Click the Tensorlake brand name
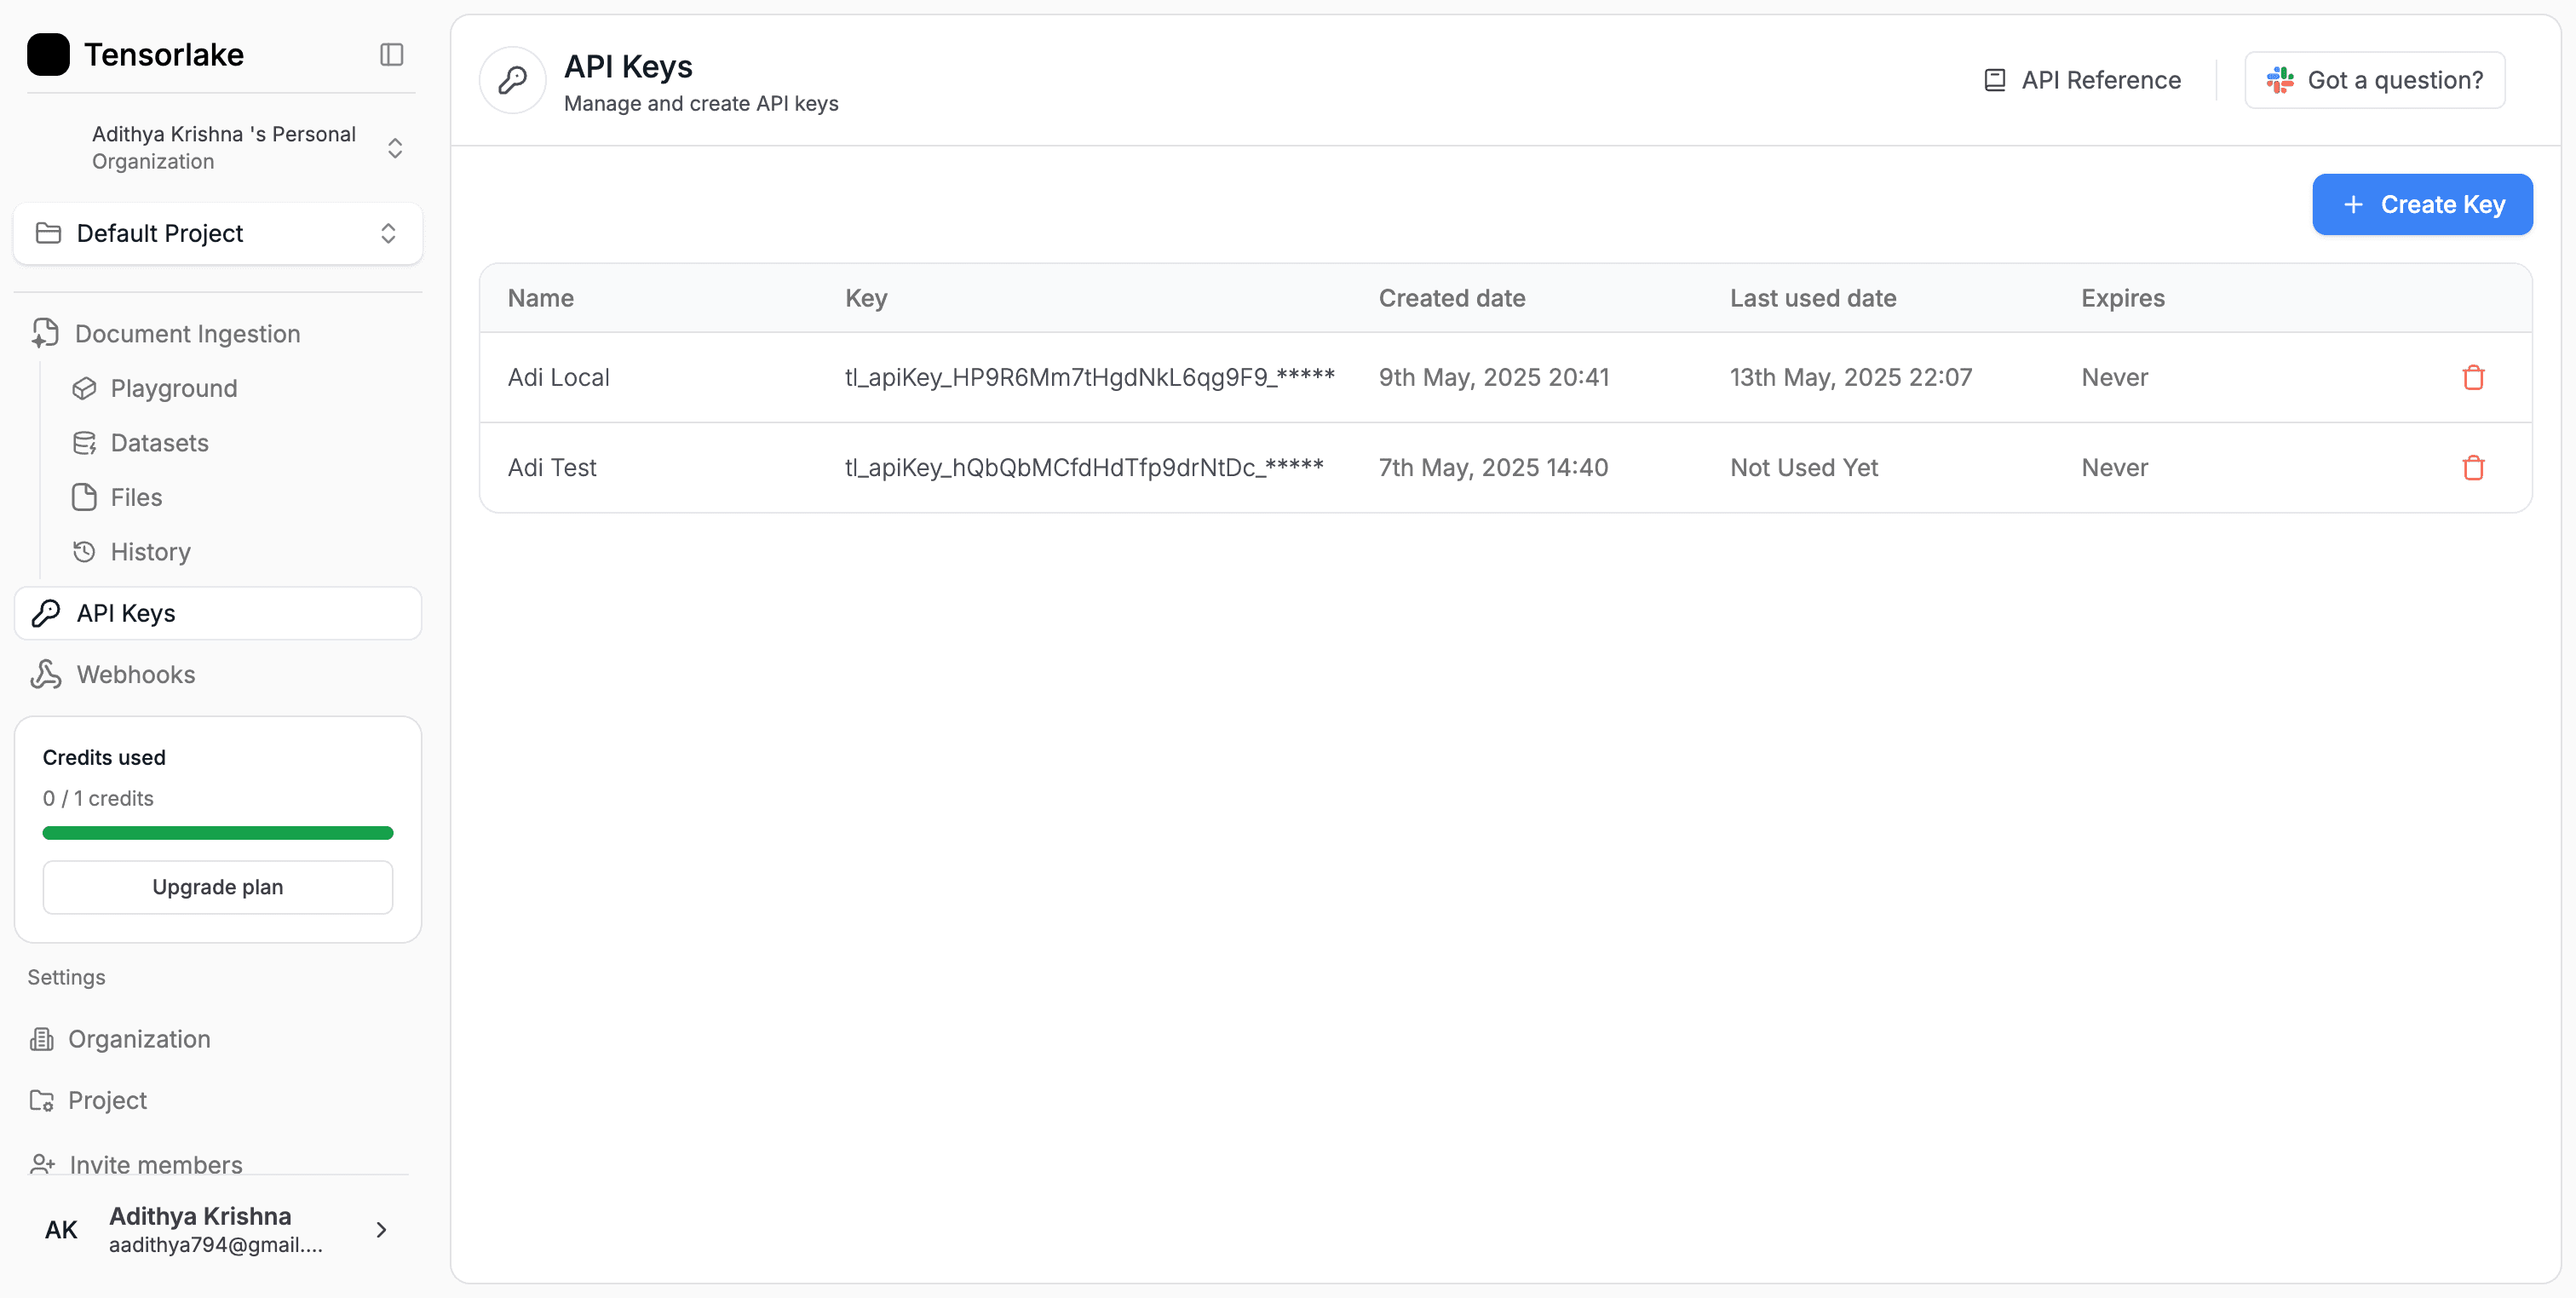Screen dimensions: 2576x1298 pos(164,54)
